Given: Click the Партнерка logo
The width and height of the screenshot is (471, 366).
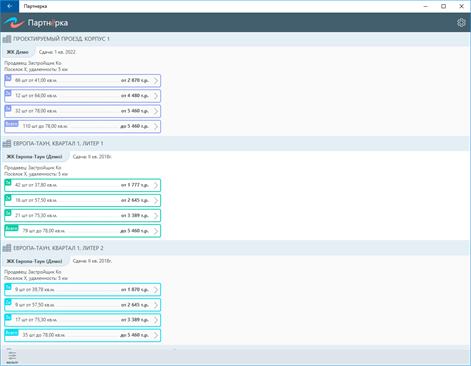Looking at the screenshot, I should pos(36,23).
